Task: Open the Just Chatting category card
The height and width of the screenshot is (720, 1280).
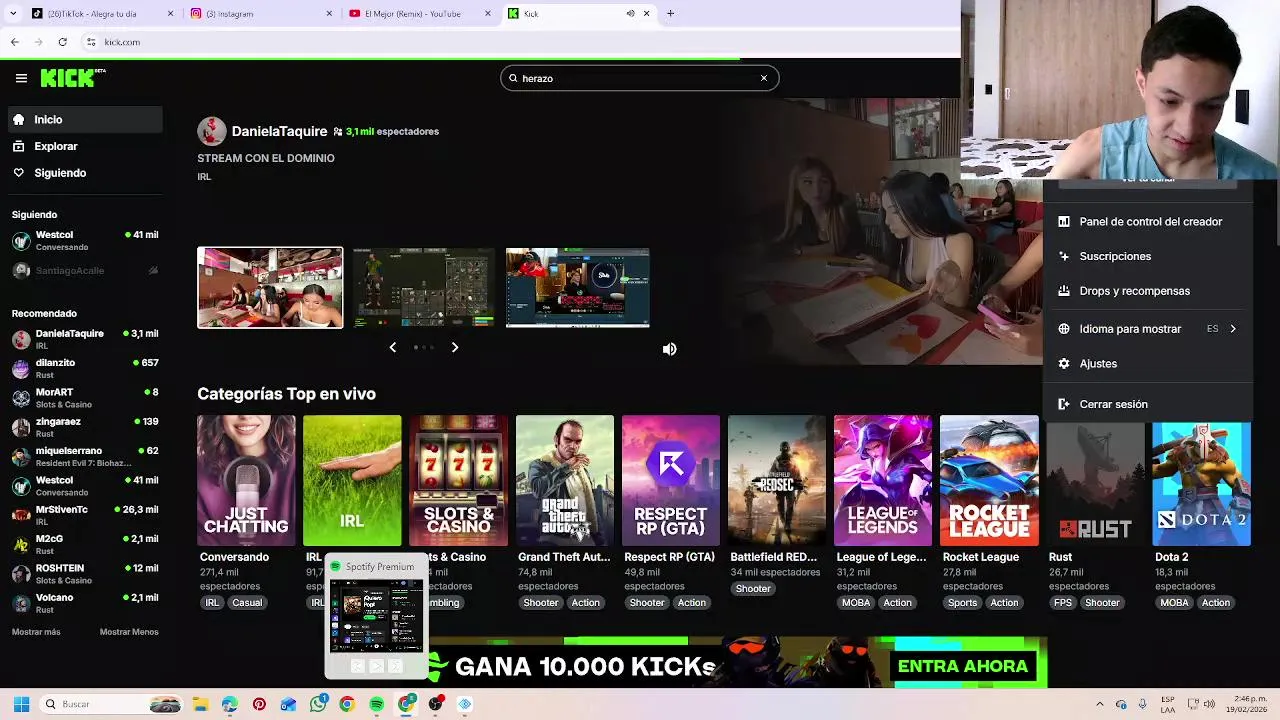Action: (246, 480)
